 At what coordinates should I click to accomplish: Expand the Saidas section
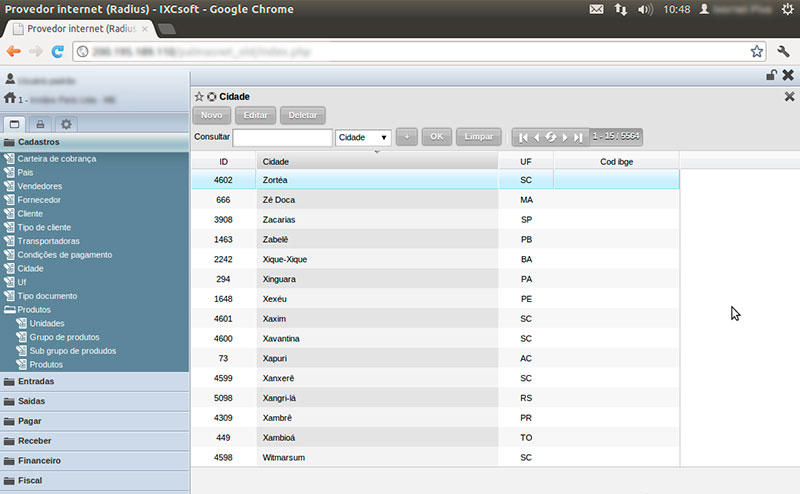(94, 401)
